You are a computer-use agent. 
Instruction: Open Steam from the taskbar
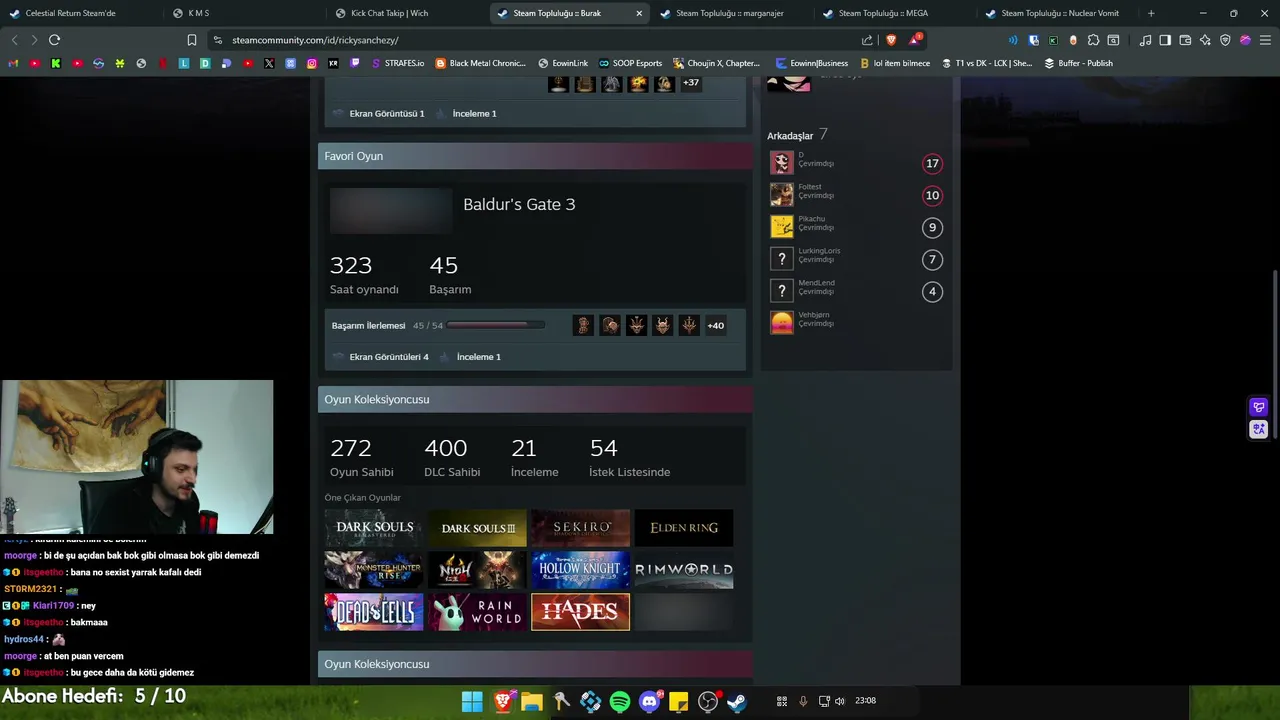[x=736, y=701]
